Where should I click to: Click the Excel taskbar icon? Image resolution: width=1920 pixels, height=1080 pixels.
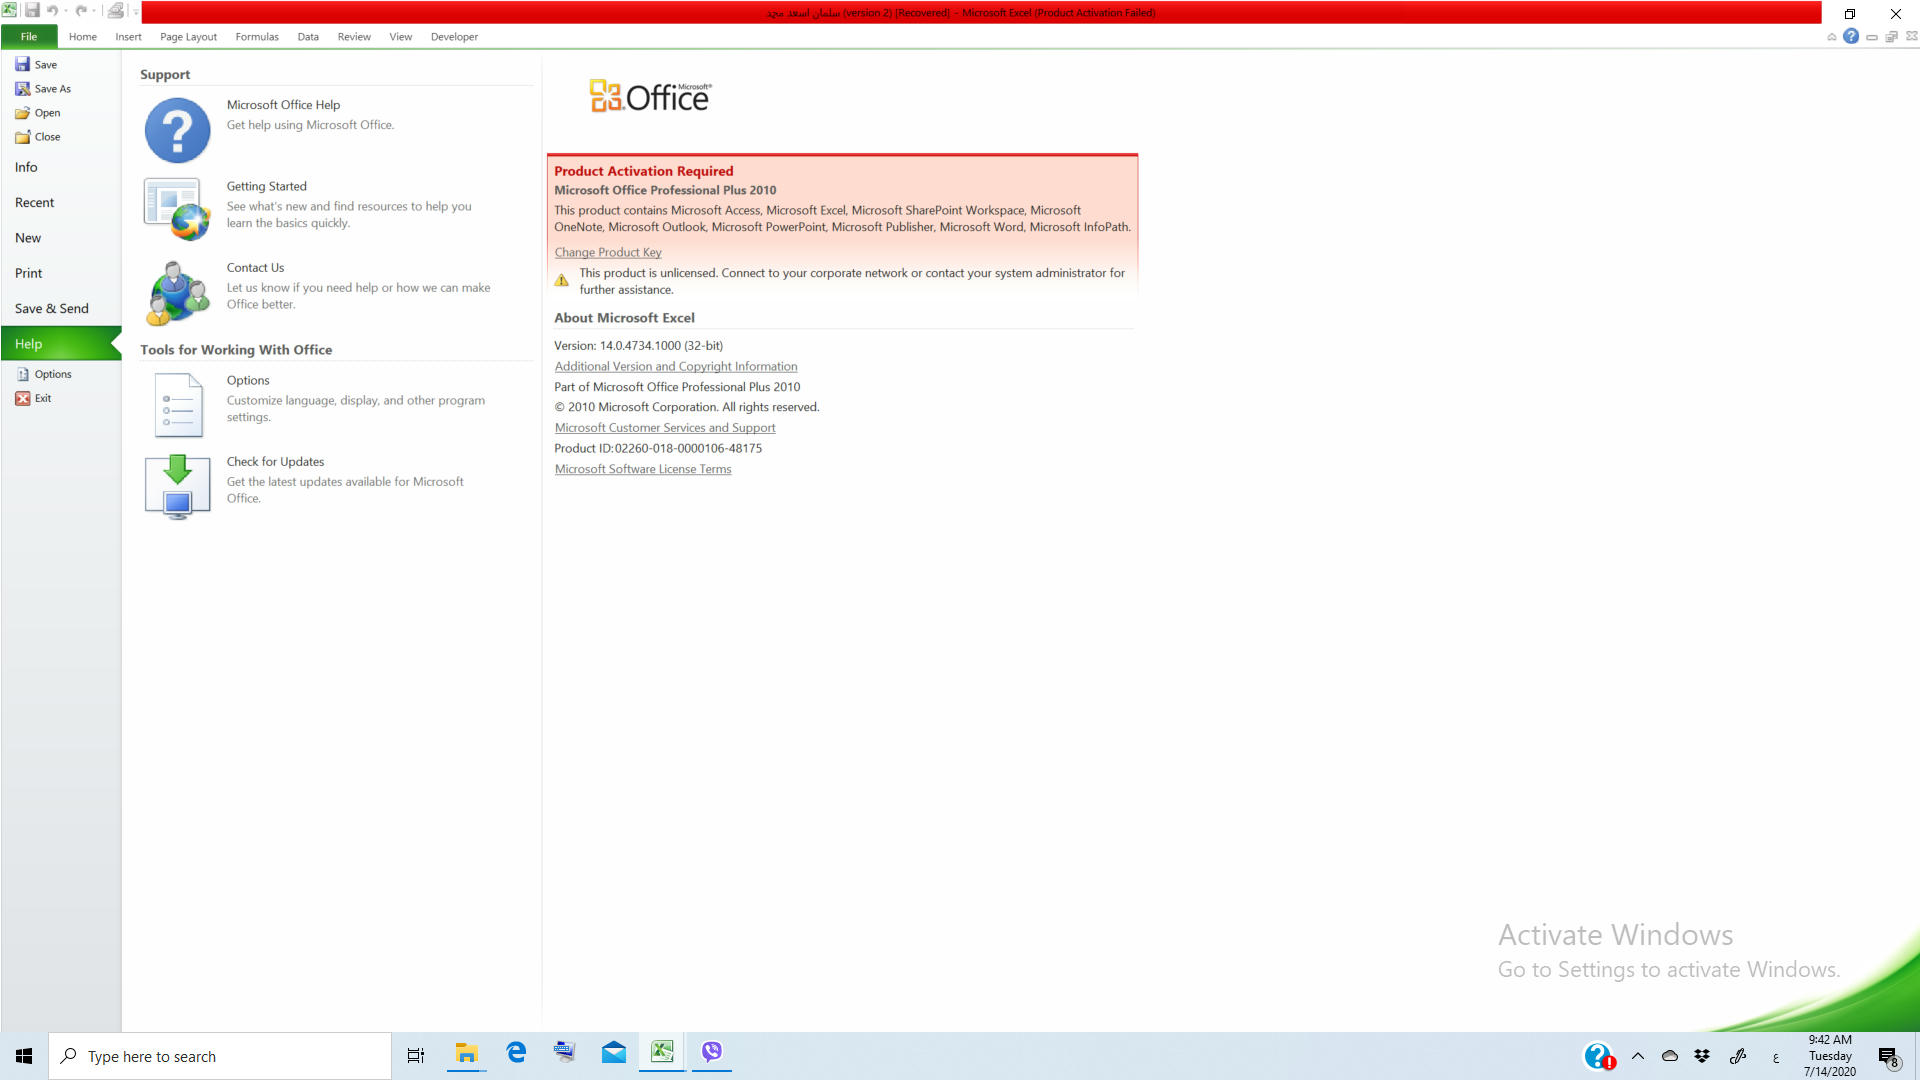point(662,1052)
